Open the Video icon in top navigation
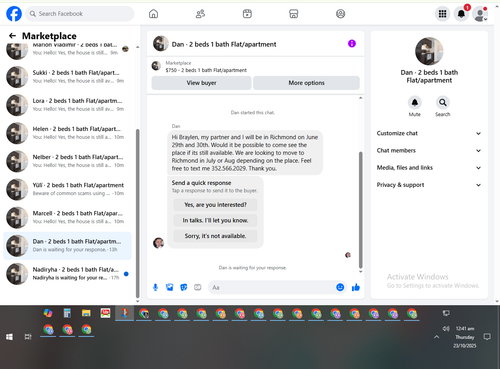 pos(247,14)
